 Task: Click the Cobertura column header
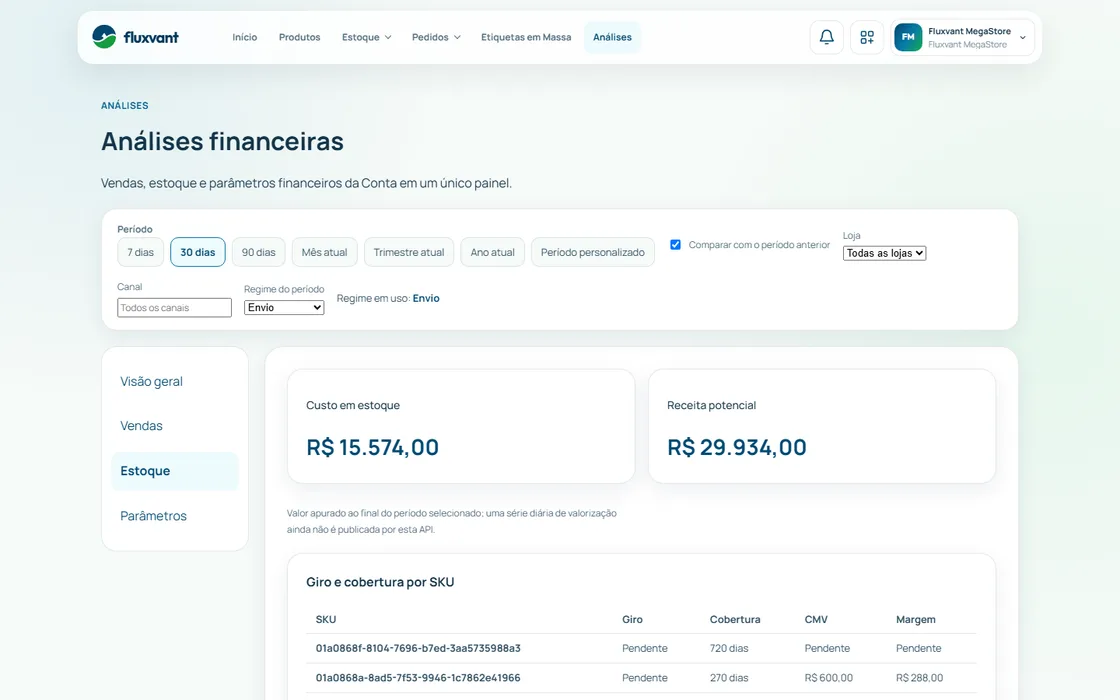pyautogui.click(x=735, y=619)
